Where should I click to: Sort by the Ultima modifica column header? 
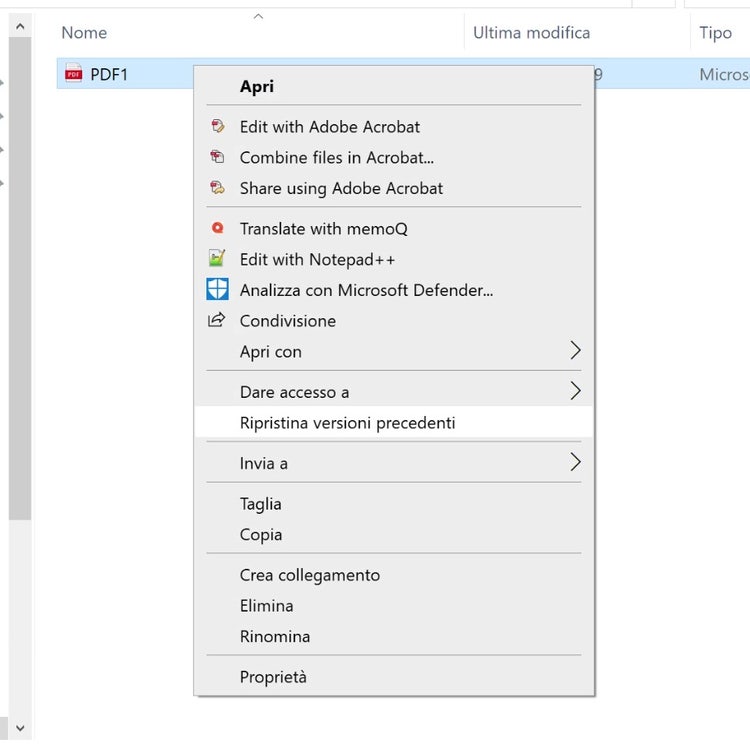[531, 33]
